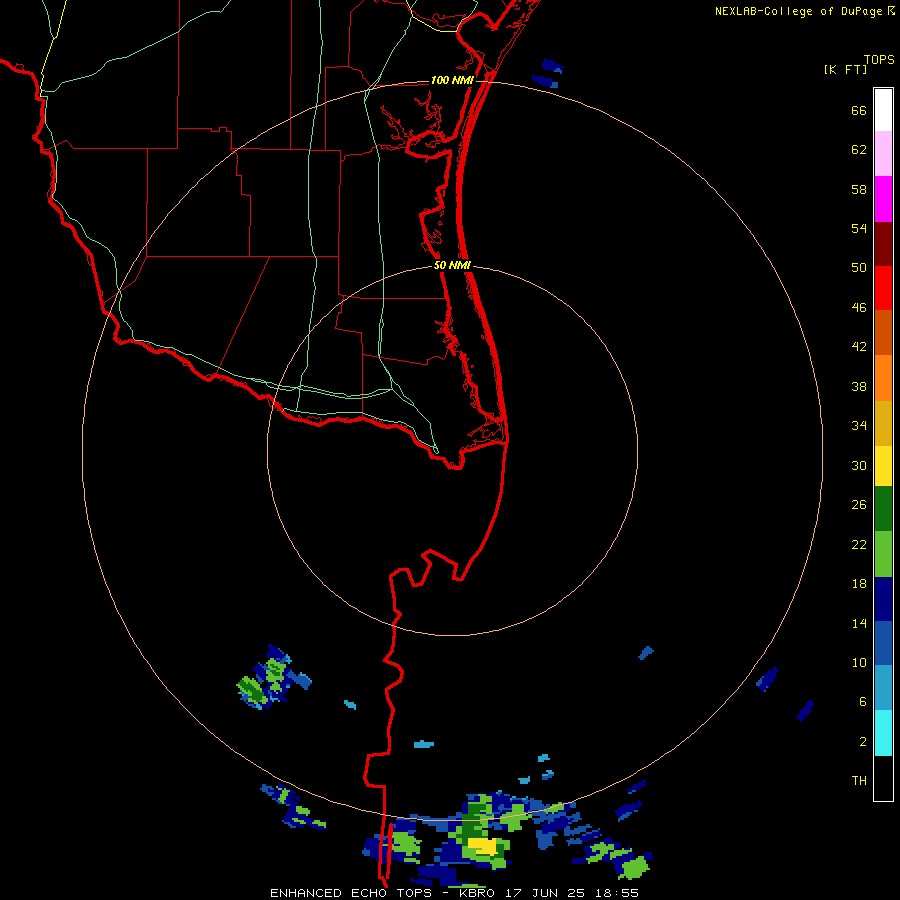900x900 pixels.
Task: Click legend value '66'
Action: click(859, 111)
